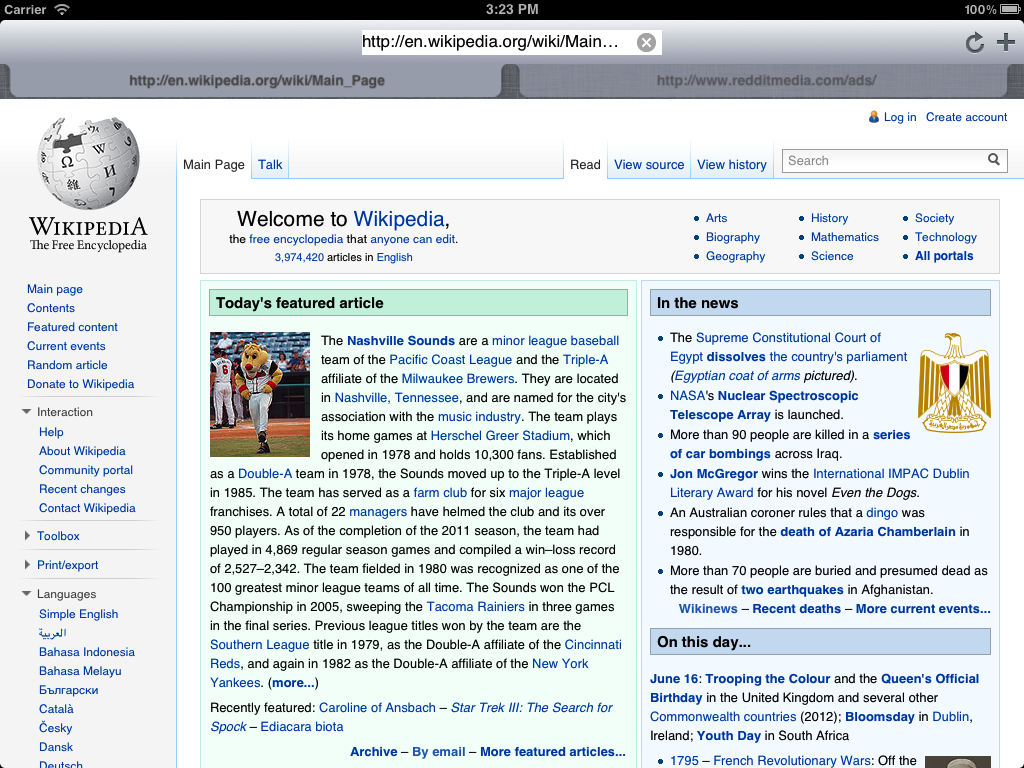The image size is (1024, 768).
Task: Open Current events in sidebar
Action: pos(66,345)
